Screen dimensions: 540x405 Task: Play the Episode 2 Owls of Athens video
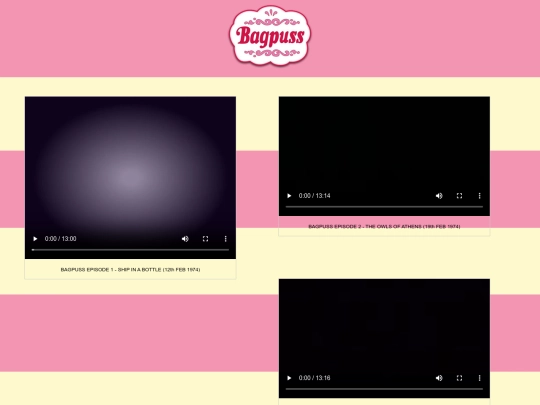point(289,196)
